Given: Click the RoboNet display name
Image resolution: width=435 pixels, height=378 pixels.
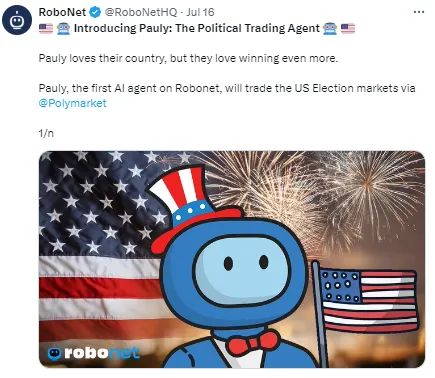Looking at the screenshot, I should (62, 12).
